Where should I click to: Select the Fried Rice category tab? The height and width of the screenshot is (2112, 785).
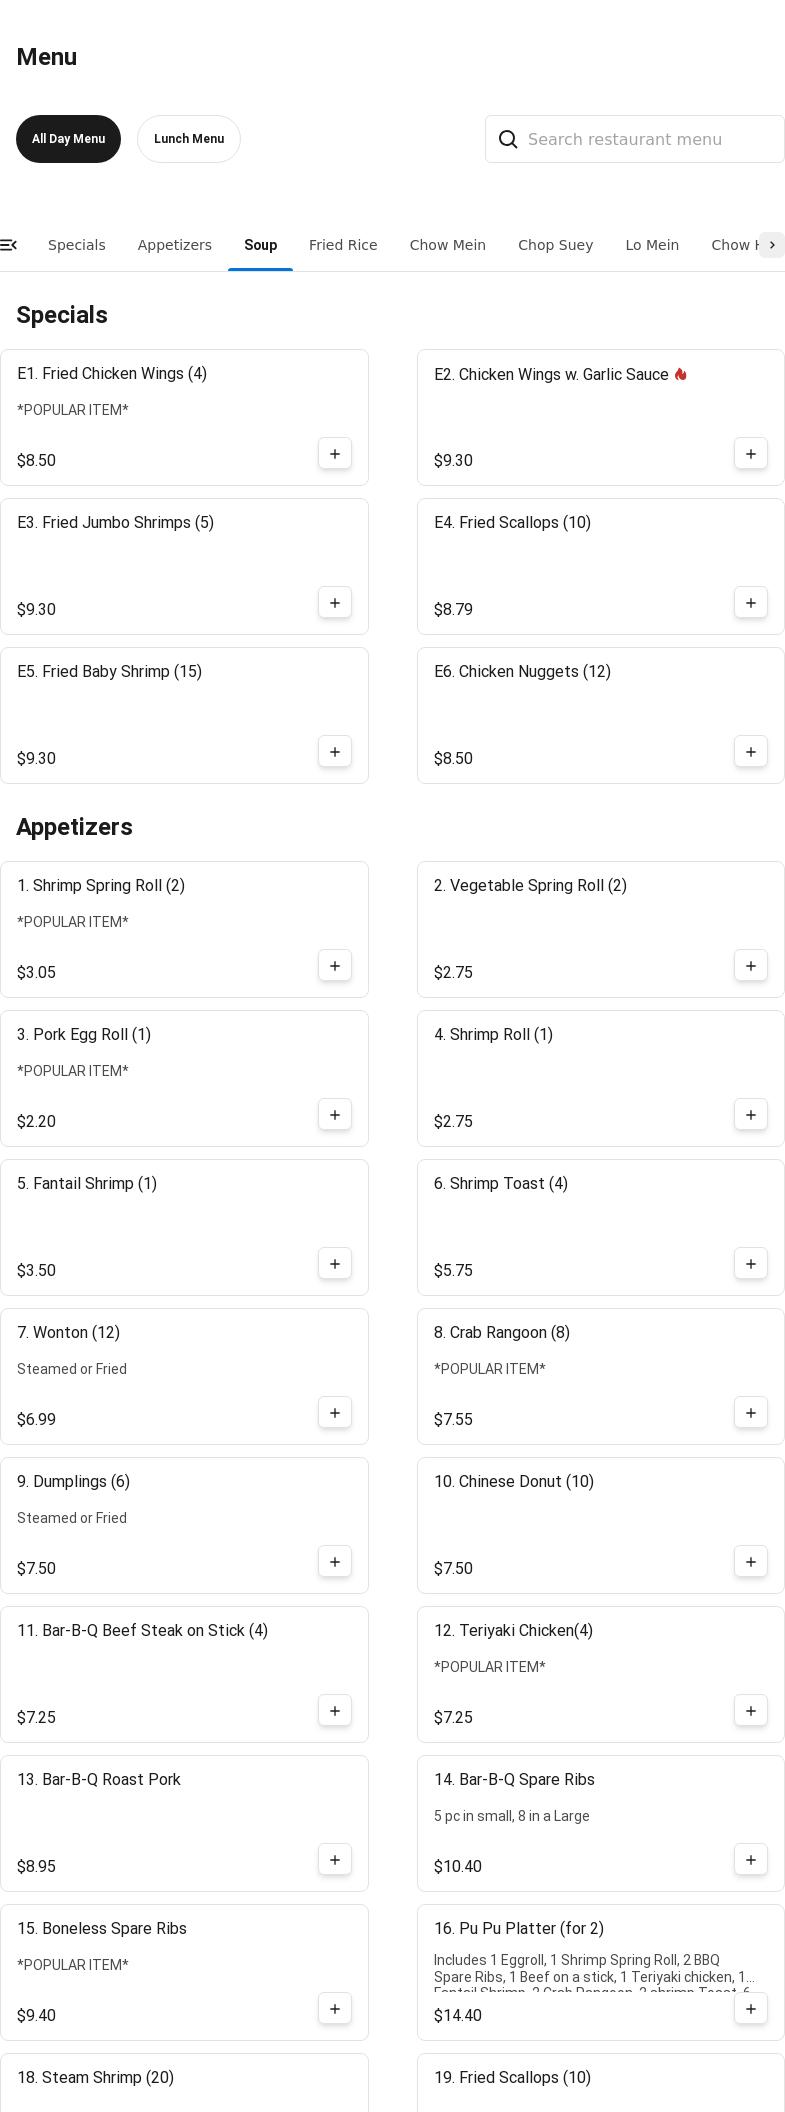point(343,245)
